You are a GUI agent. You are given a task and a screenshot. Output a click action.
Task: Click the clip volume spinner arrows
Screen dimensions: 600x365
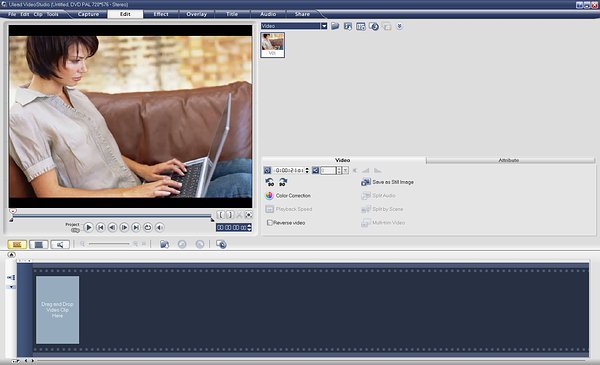(x=339, y=170)
